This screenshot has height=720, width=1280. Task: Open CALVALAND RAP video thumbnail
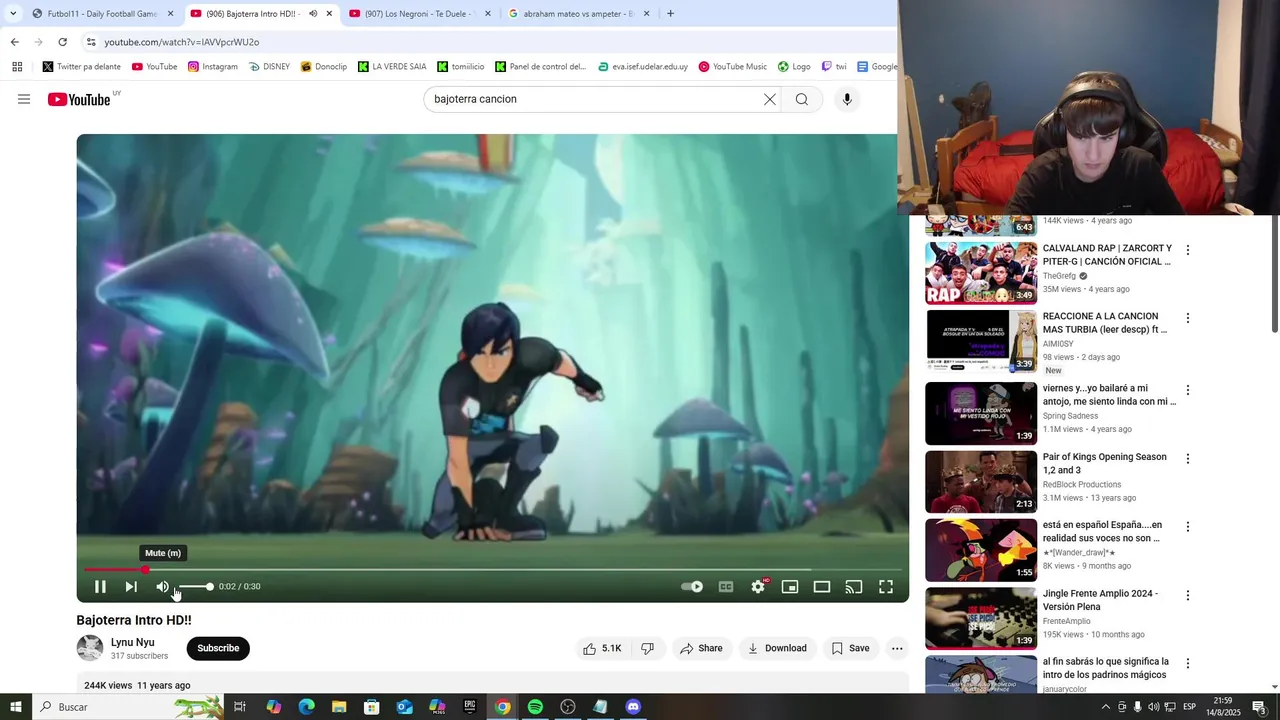point(981,273)
